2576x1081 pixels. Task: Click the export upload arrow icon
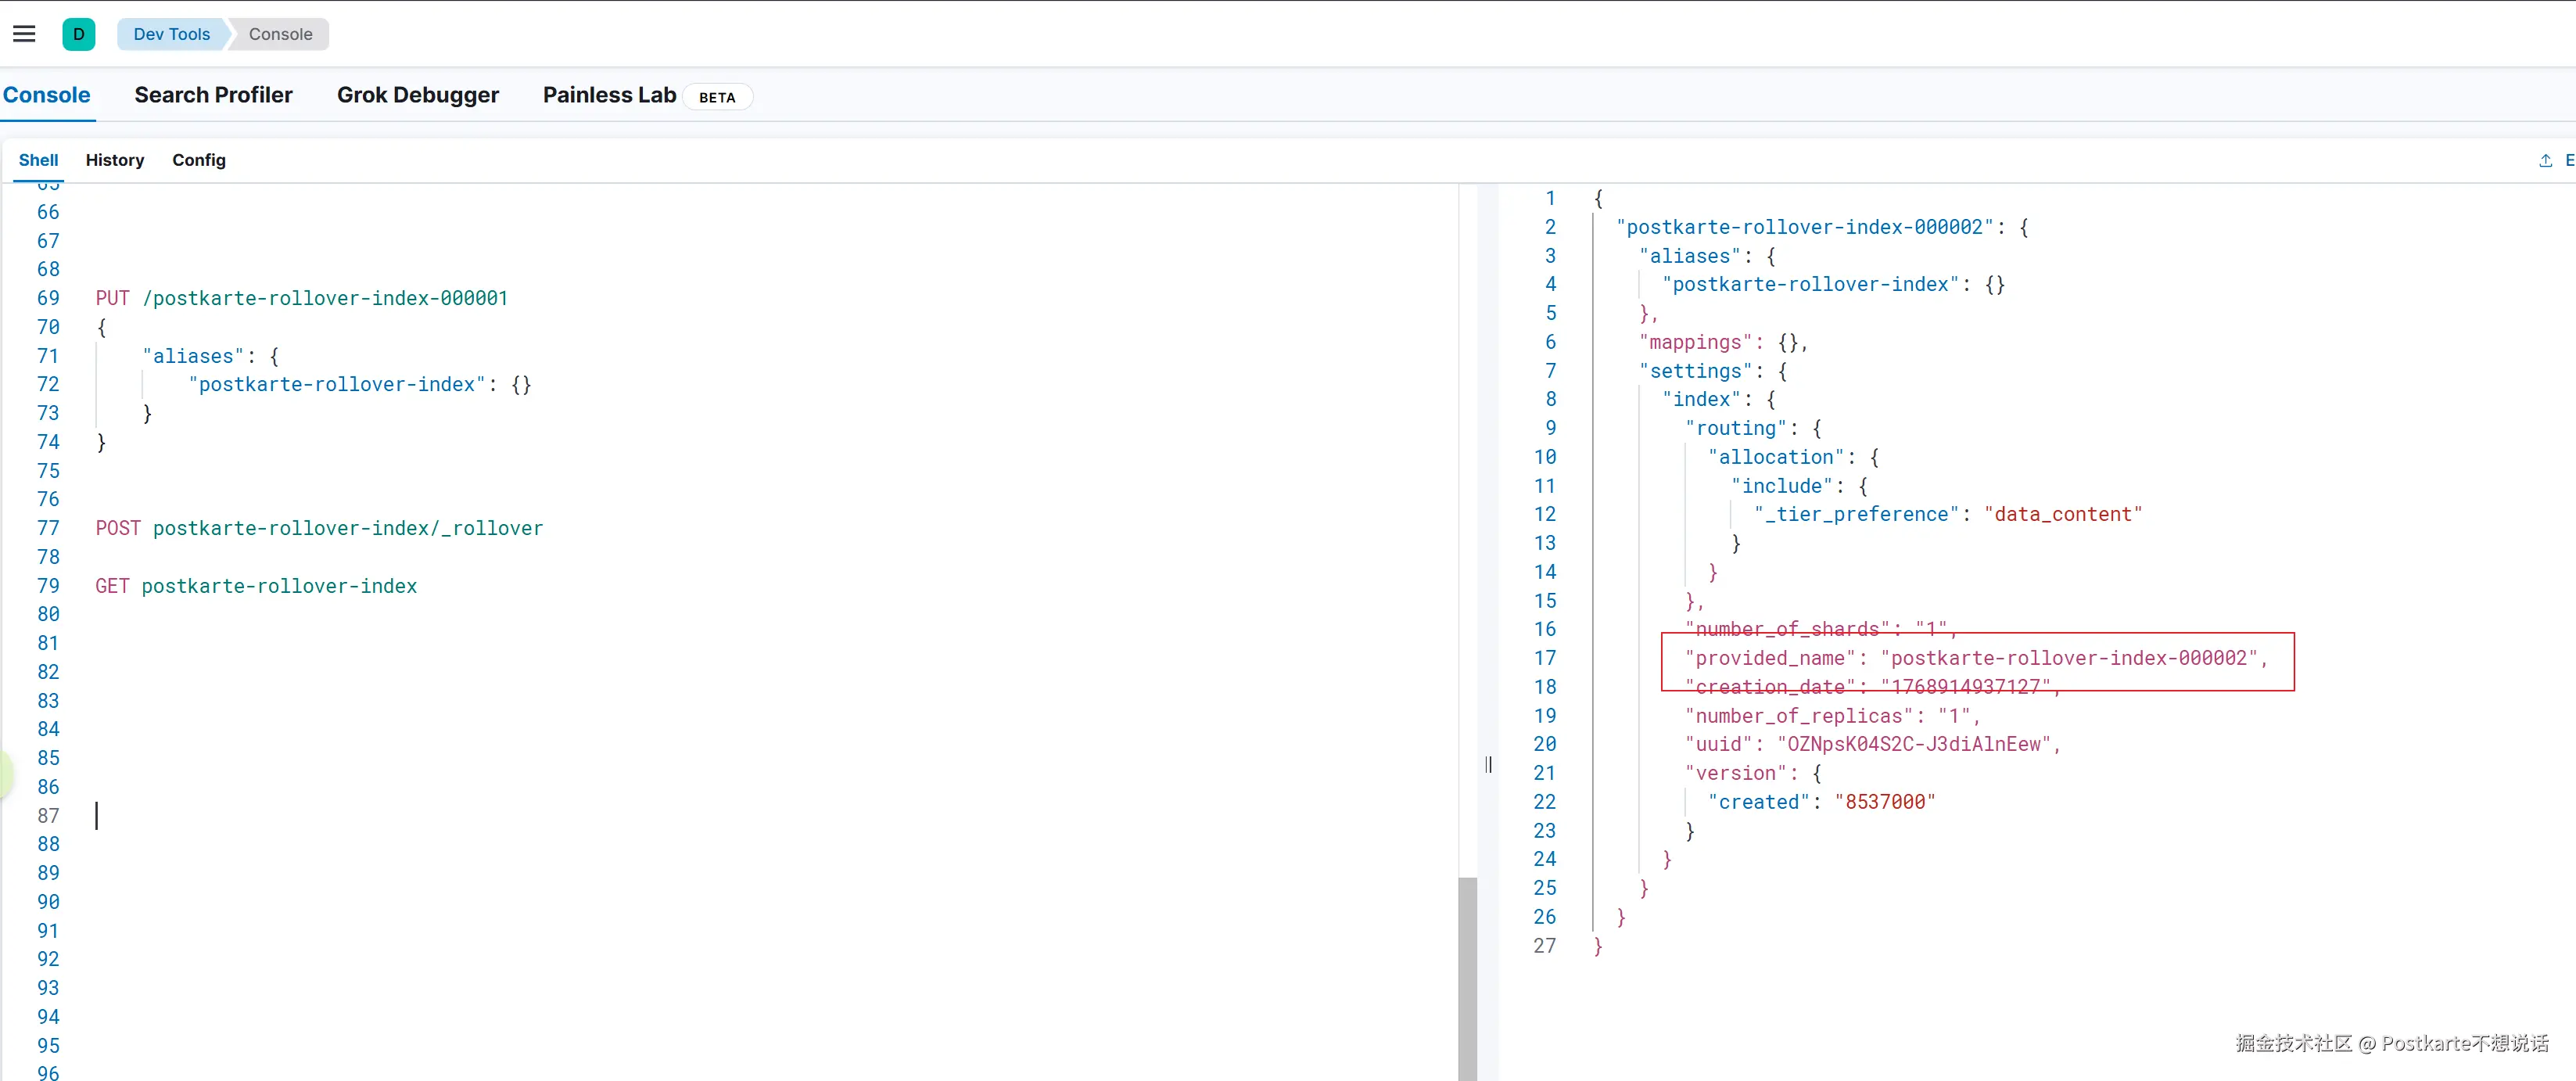click(x=2545, y=160)
